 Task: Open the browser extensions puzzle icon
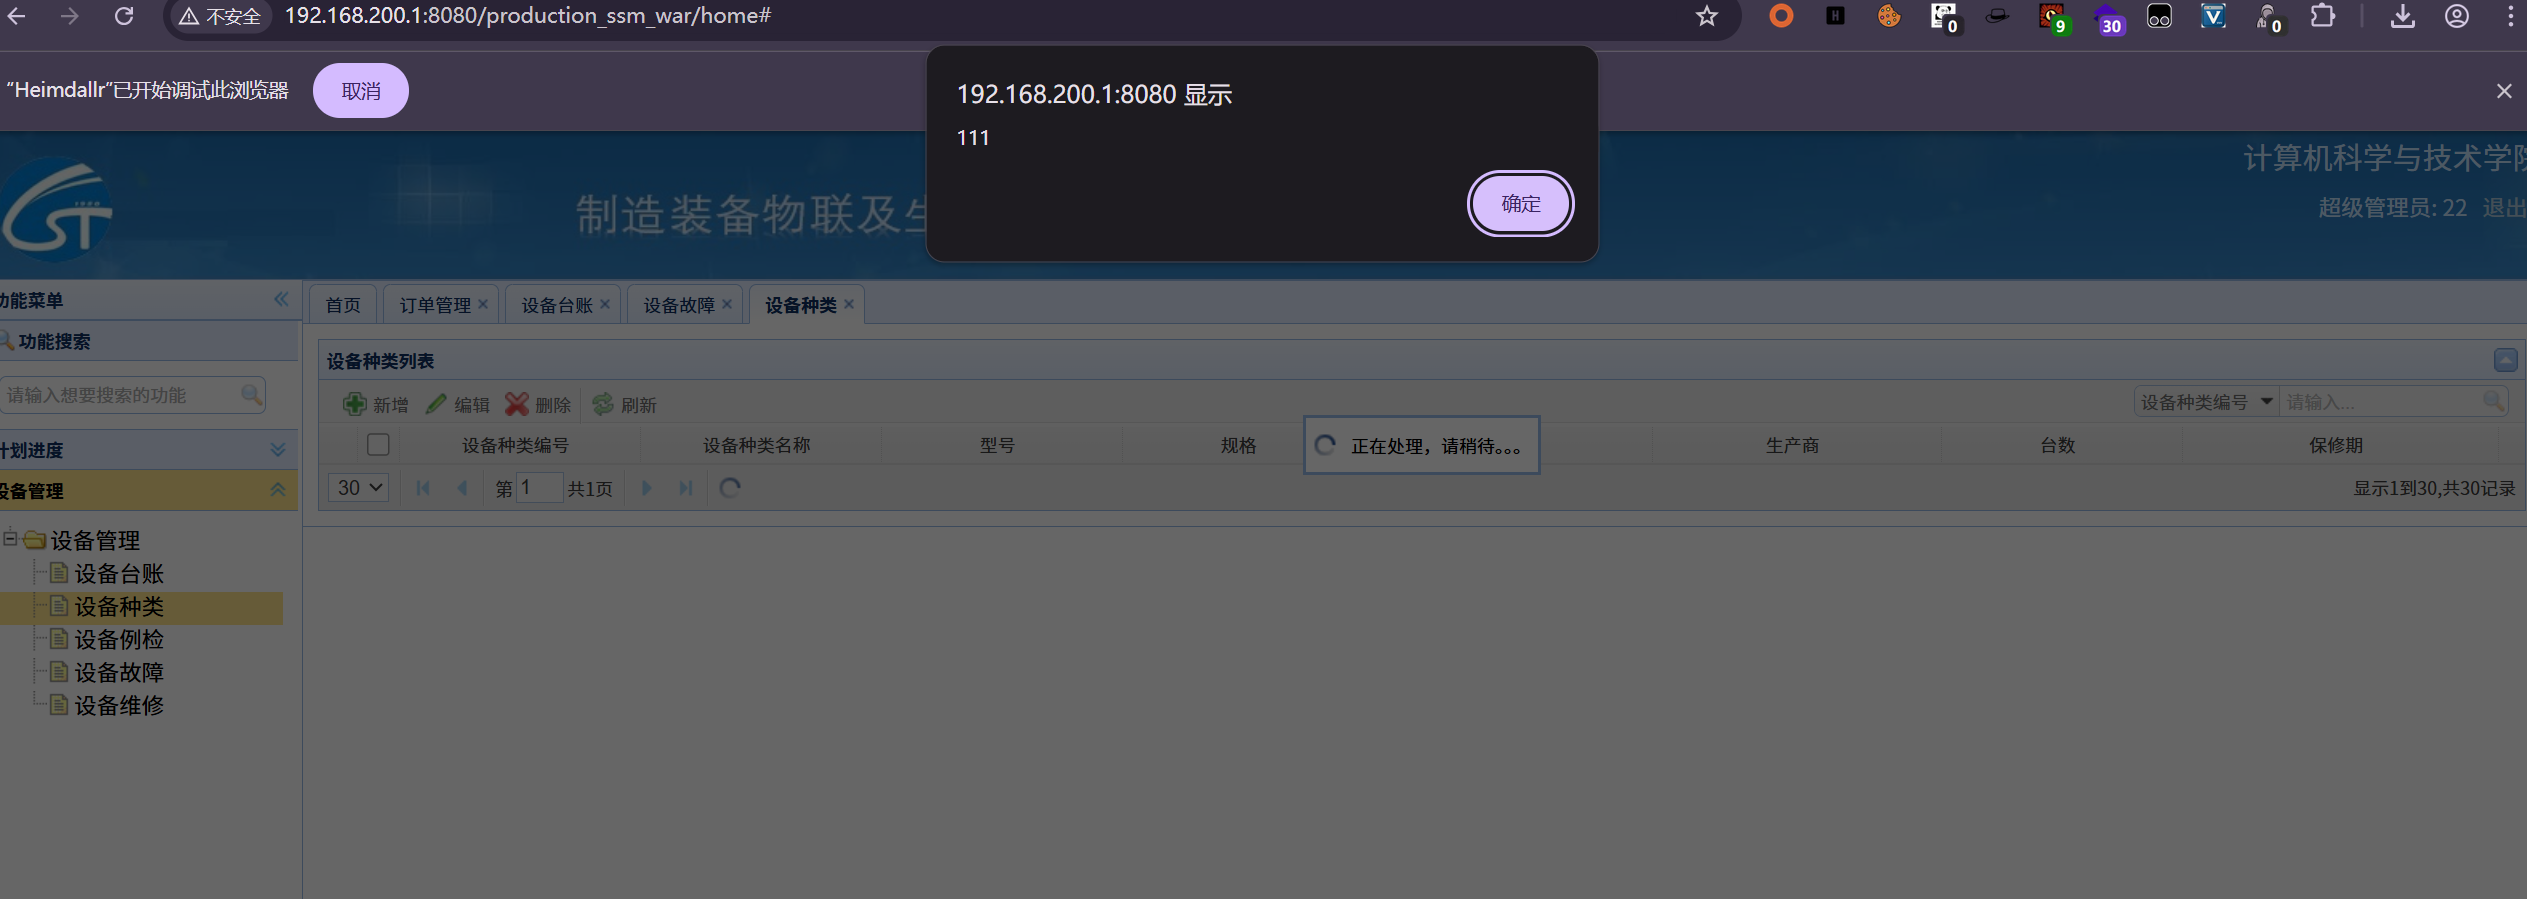point(2322,16)
